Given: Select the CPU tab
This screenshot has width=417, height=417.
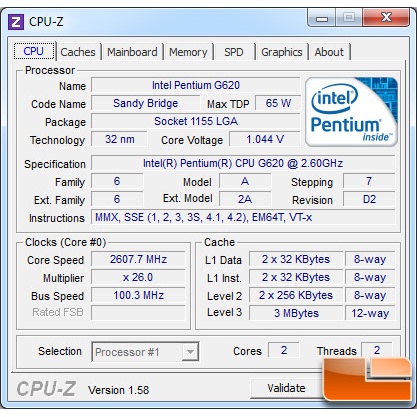Looking at the screenshot, I should [34, 51].
